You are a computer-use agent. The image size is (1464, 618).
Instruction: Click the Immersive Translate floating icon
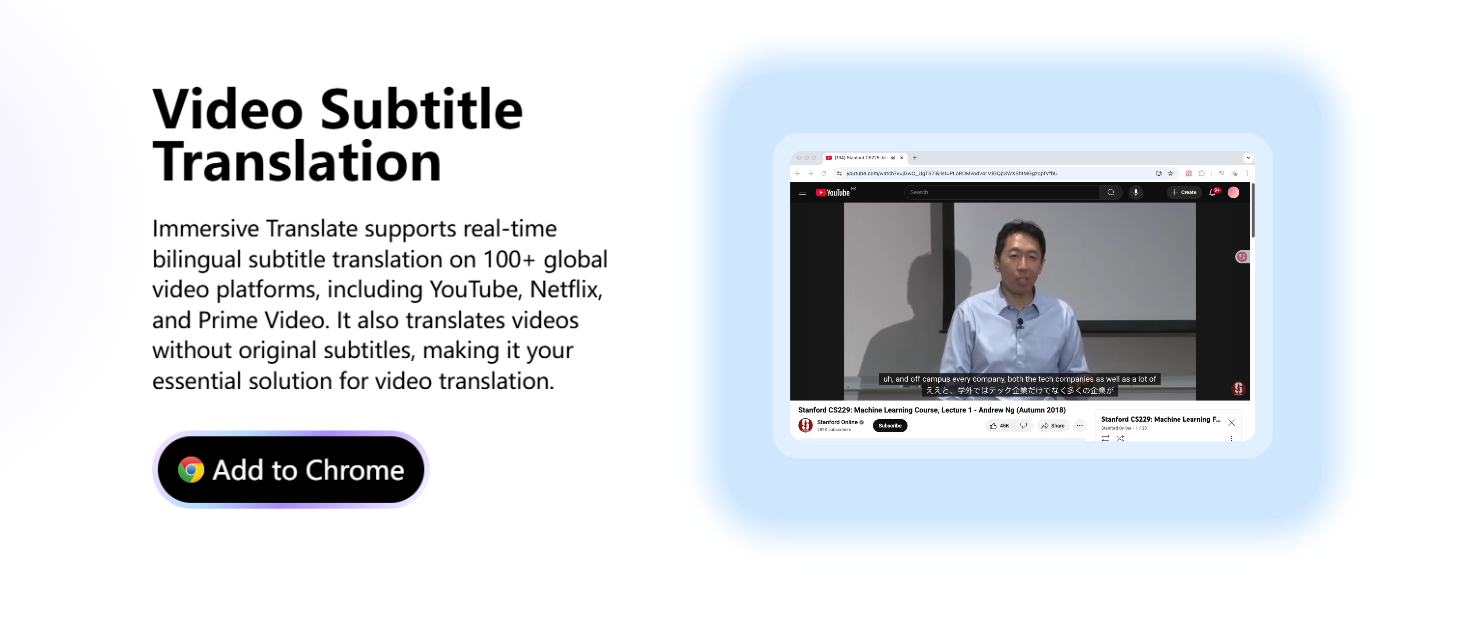tap(1242, 257)
